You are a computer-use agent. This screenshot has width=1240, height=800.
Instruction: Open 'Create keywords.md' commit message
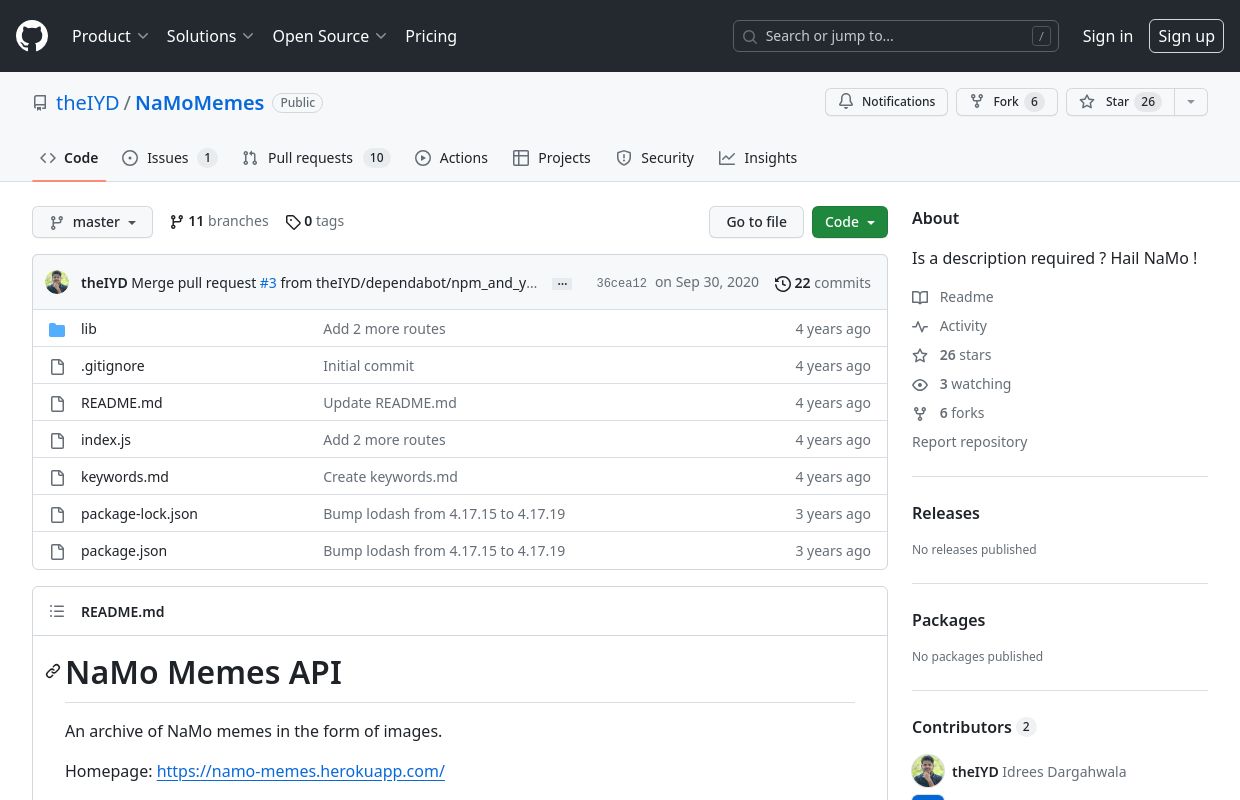tap(390, 477)
